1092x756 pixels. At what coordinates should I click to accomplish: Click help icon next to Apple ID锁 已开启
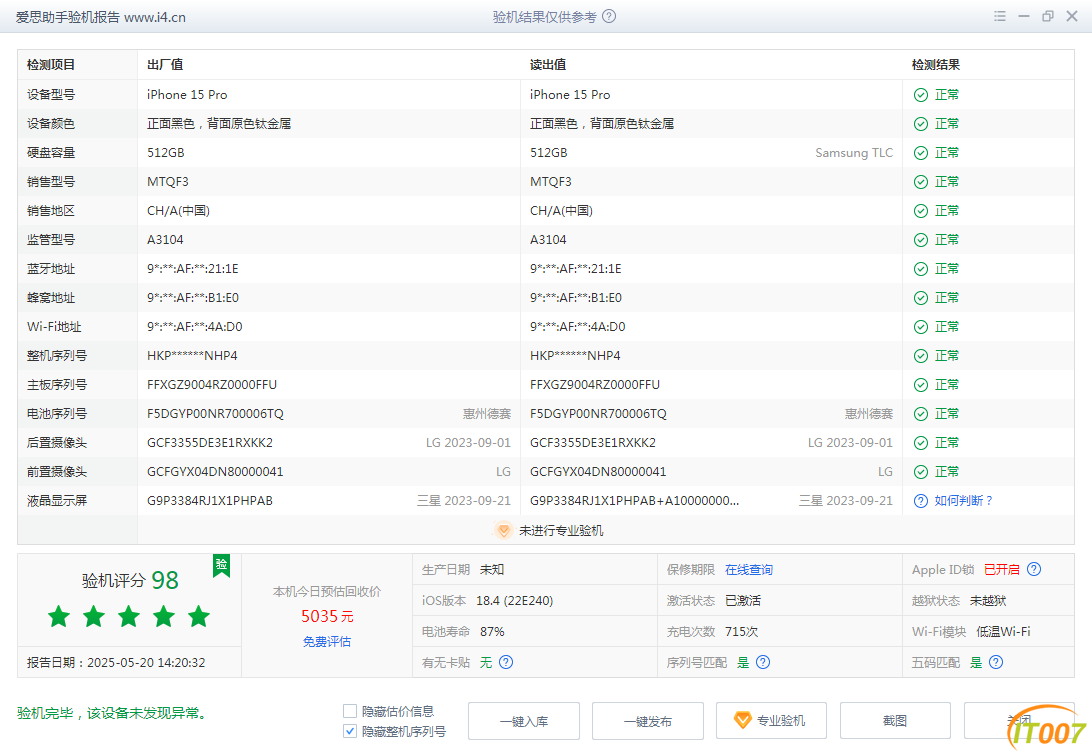1034,569
